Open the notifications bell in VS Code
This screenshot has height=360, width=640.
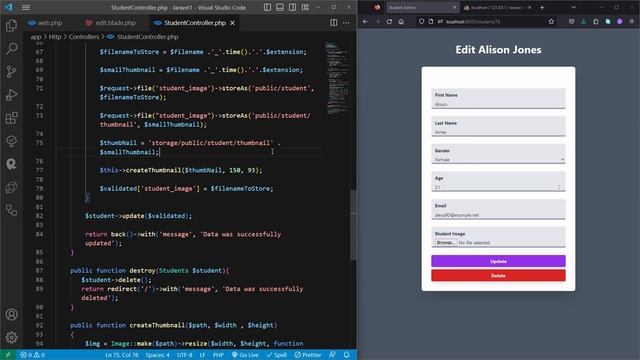point(346,355)
